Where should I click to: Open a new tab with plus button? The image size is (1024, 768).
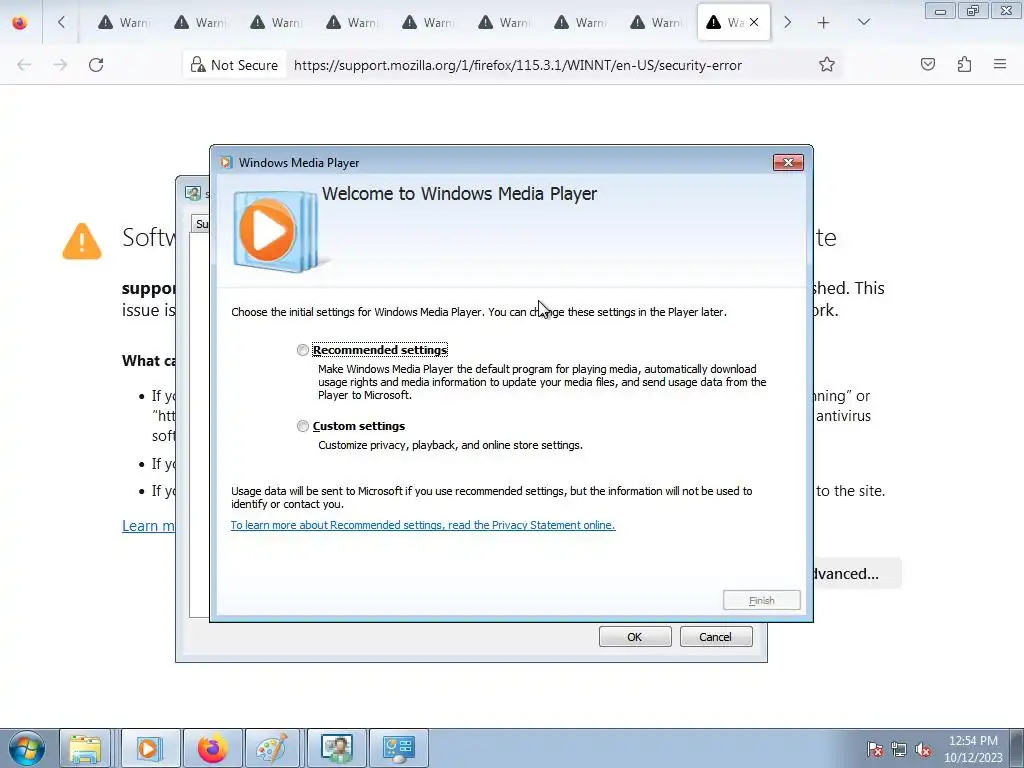coord(824,23)
